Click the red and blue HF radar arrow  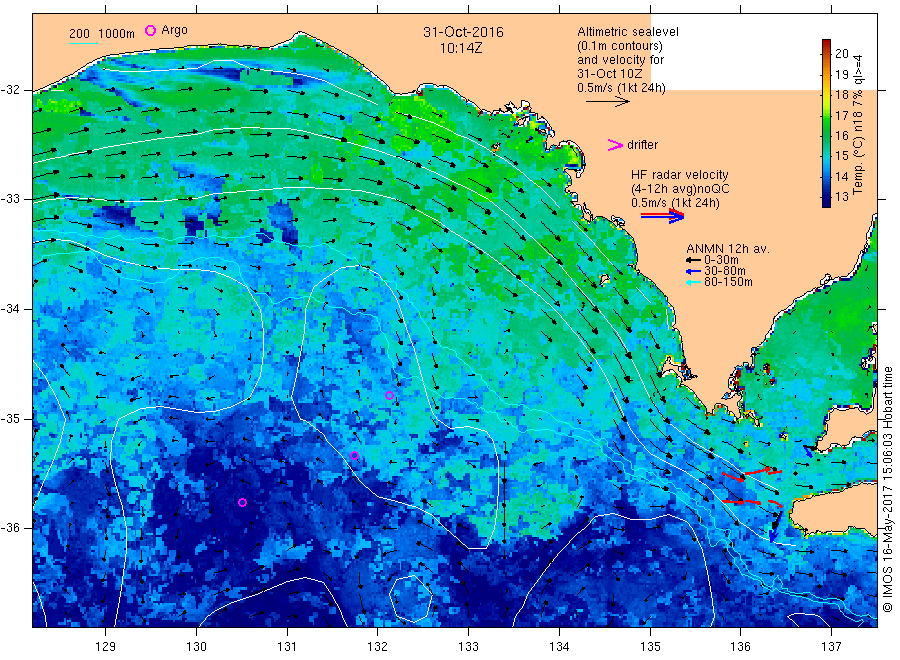tap(662, 216)
